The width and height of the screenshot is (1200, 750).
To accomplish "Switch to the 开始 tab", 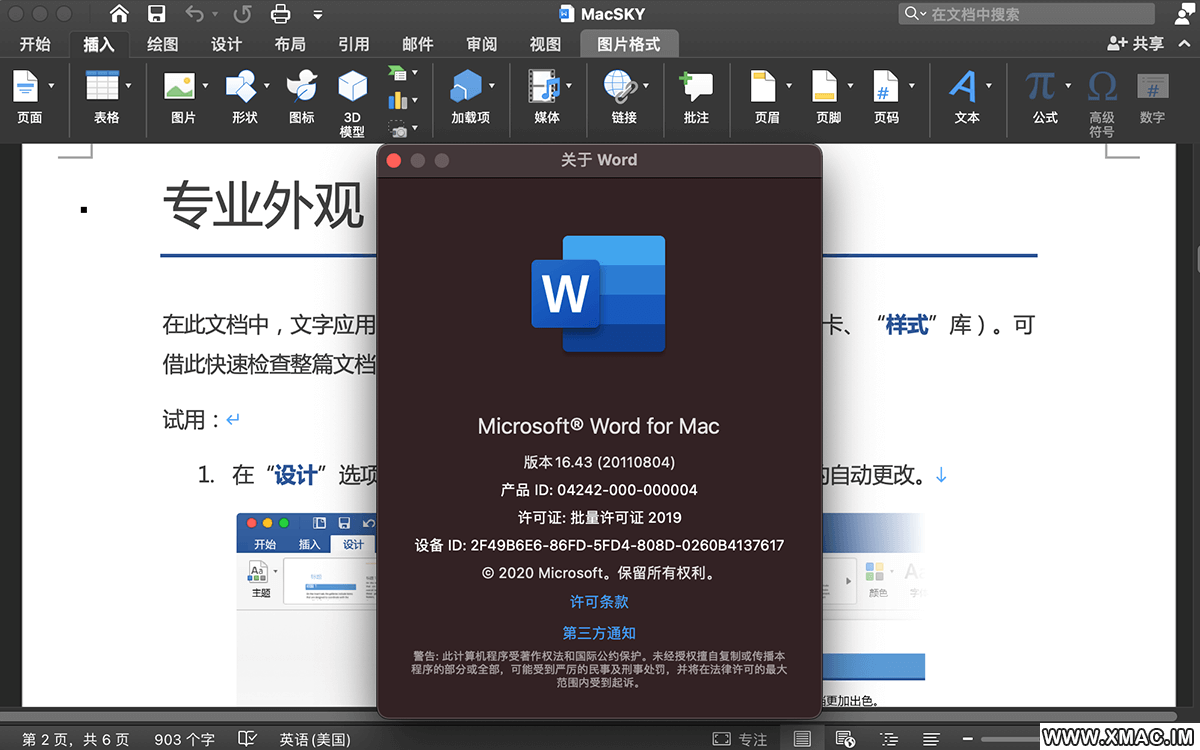I will point(35,44).
